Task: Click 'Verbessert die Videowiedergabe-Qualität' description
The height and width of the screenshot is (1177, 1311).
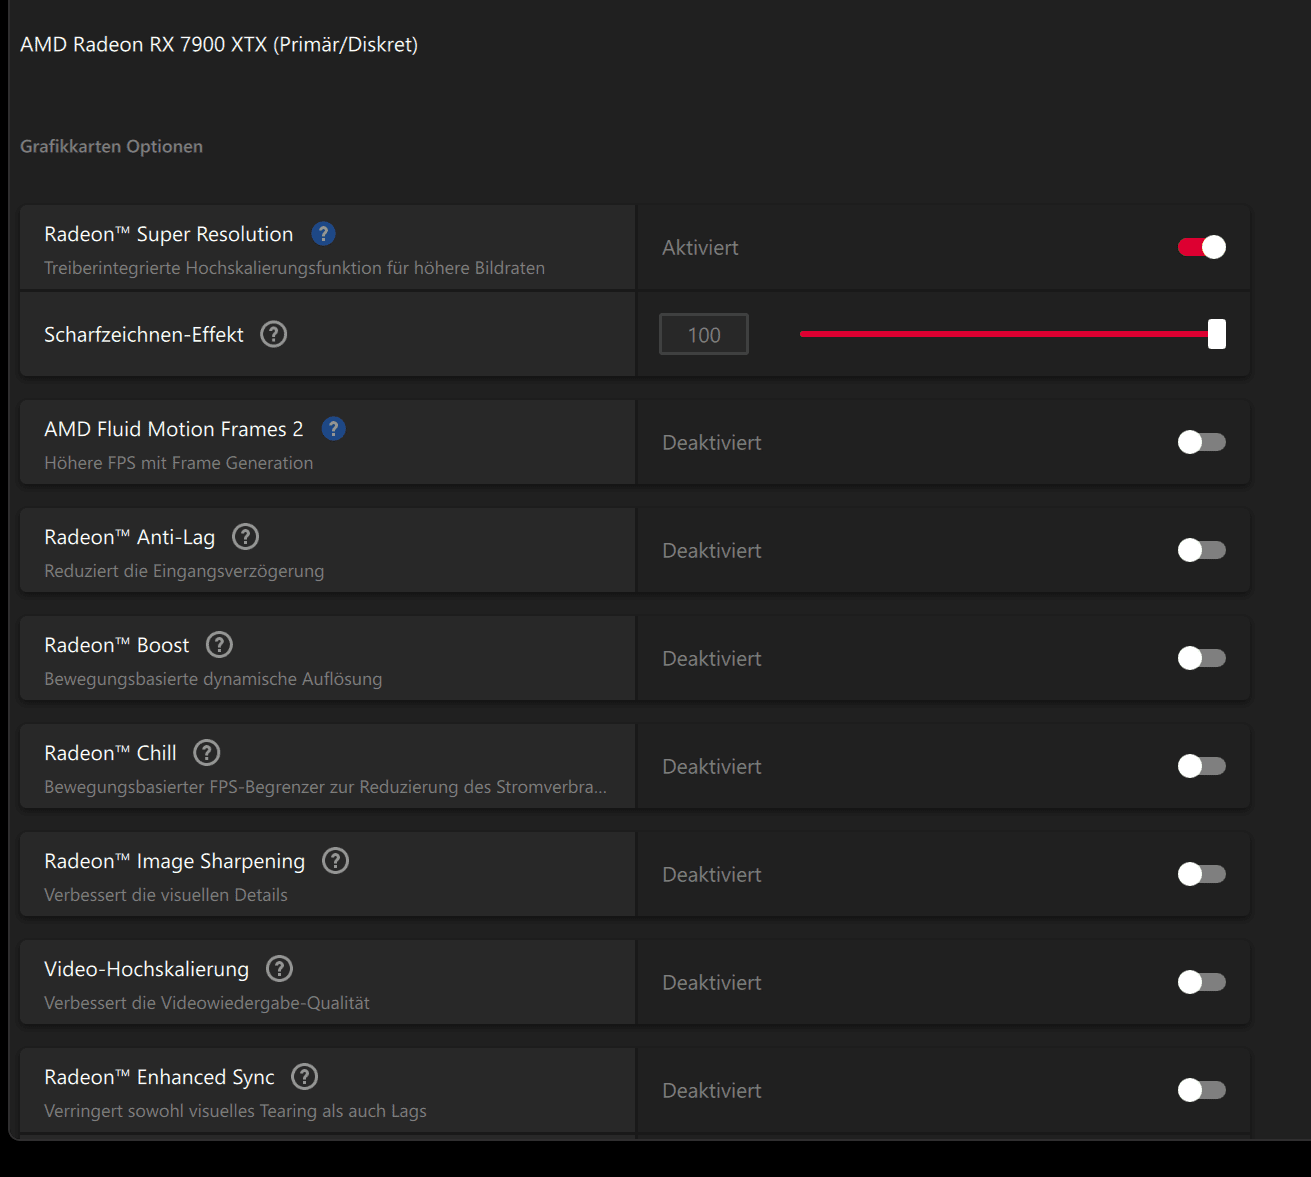Action: click(207, 1003)
